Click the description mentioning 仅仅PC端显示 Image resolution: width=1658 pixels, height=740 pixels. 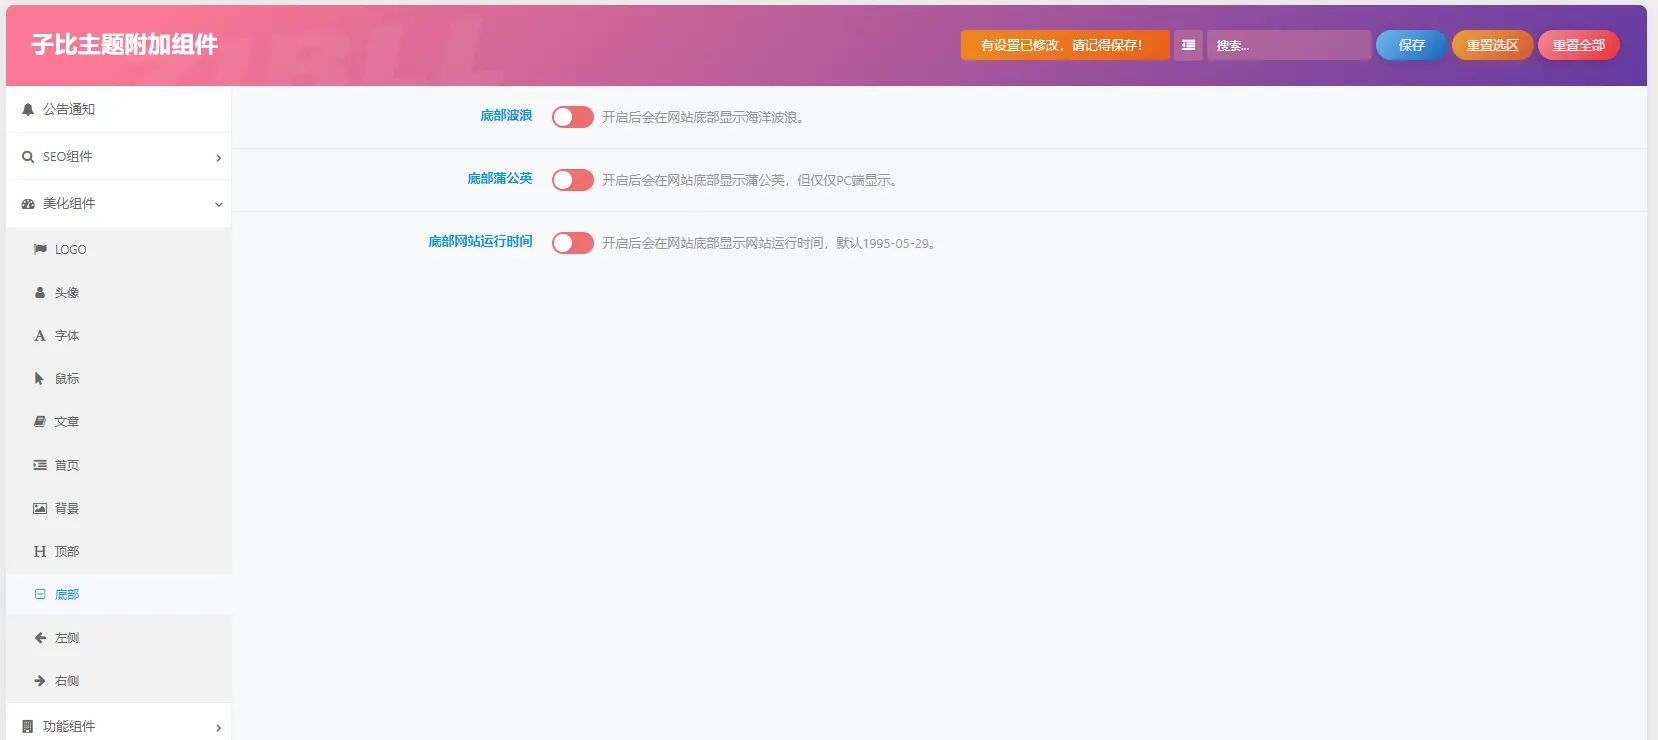click(750, 181)
